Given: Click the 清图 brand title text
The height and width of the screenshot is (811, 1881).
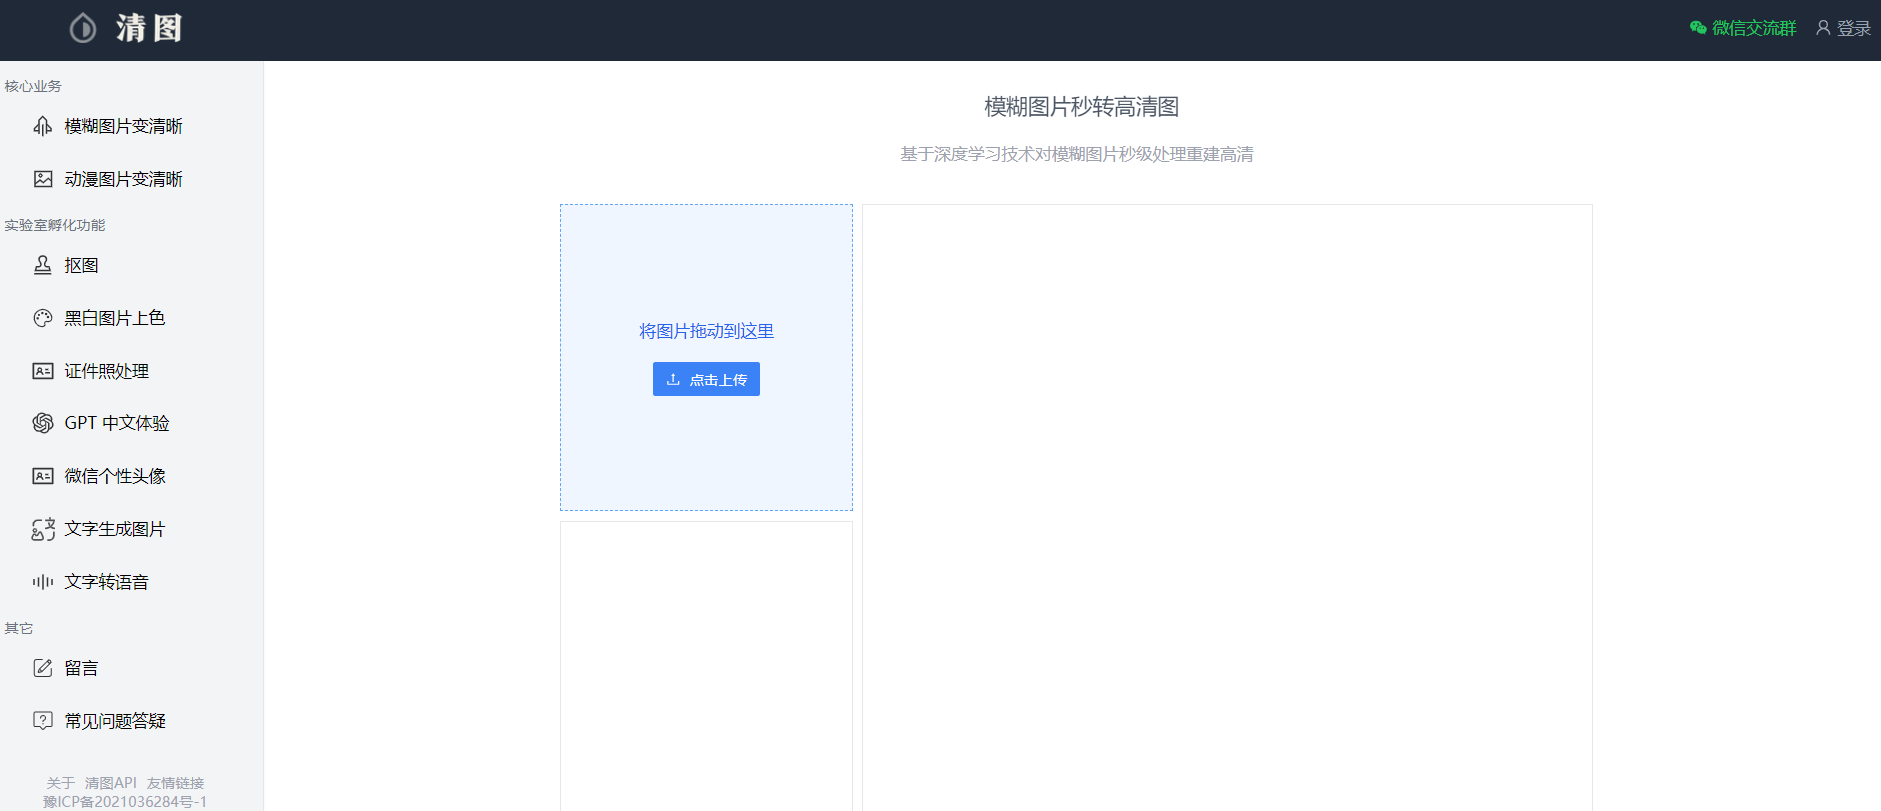Looking at the screenshot, I should [x=149, y=28].
